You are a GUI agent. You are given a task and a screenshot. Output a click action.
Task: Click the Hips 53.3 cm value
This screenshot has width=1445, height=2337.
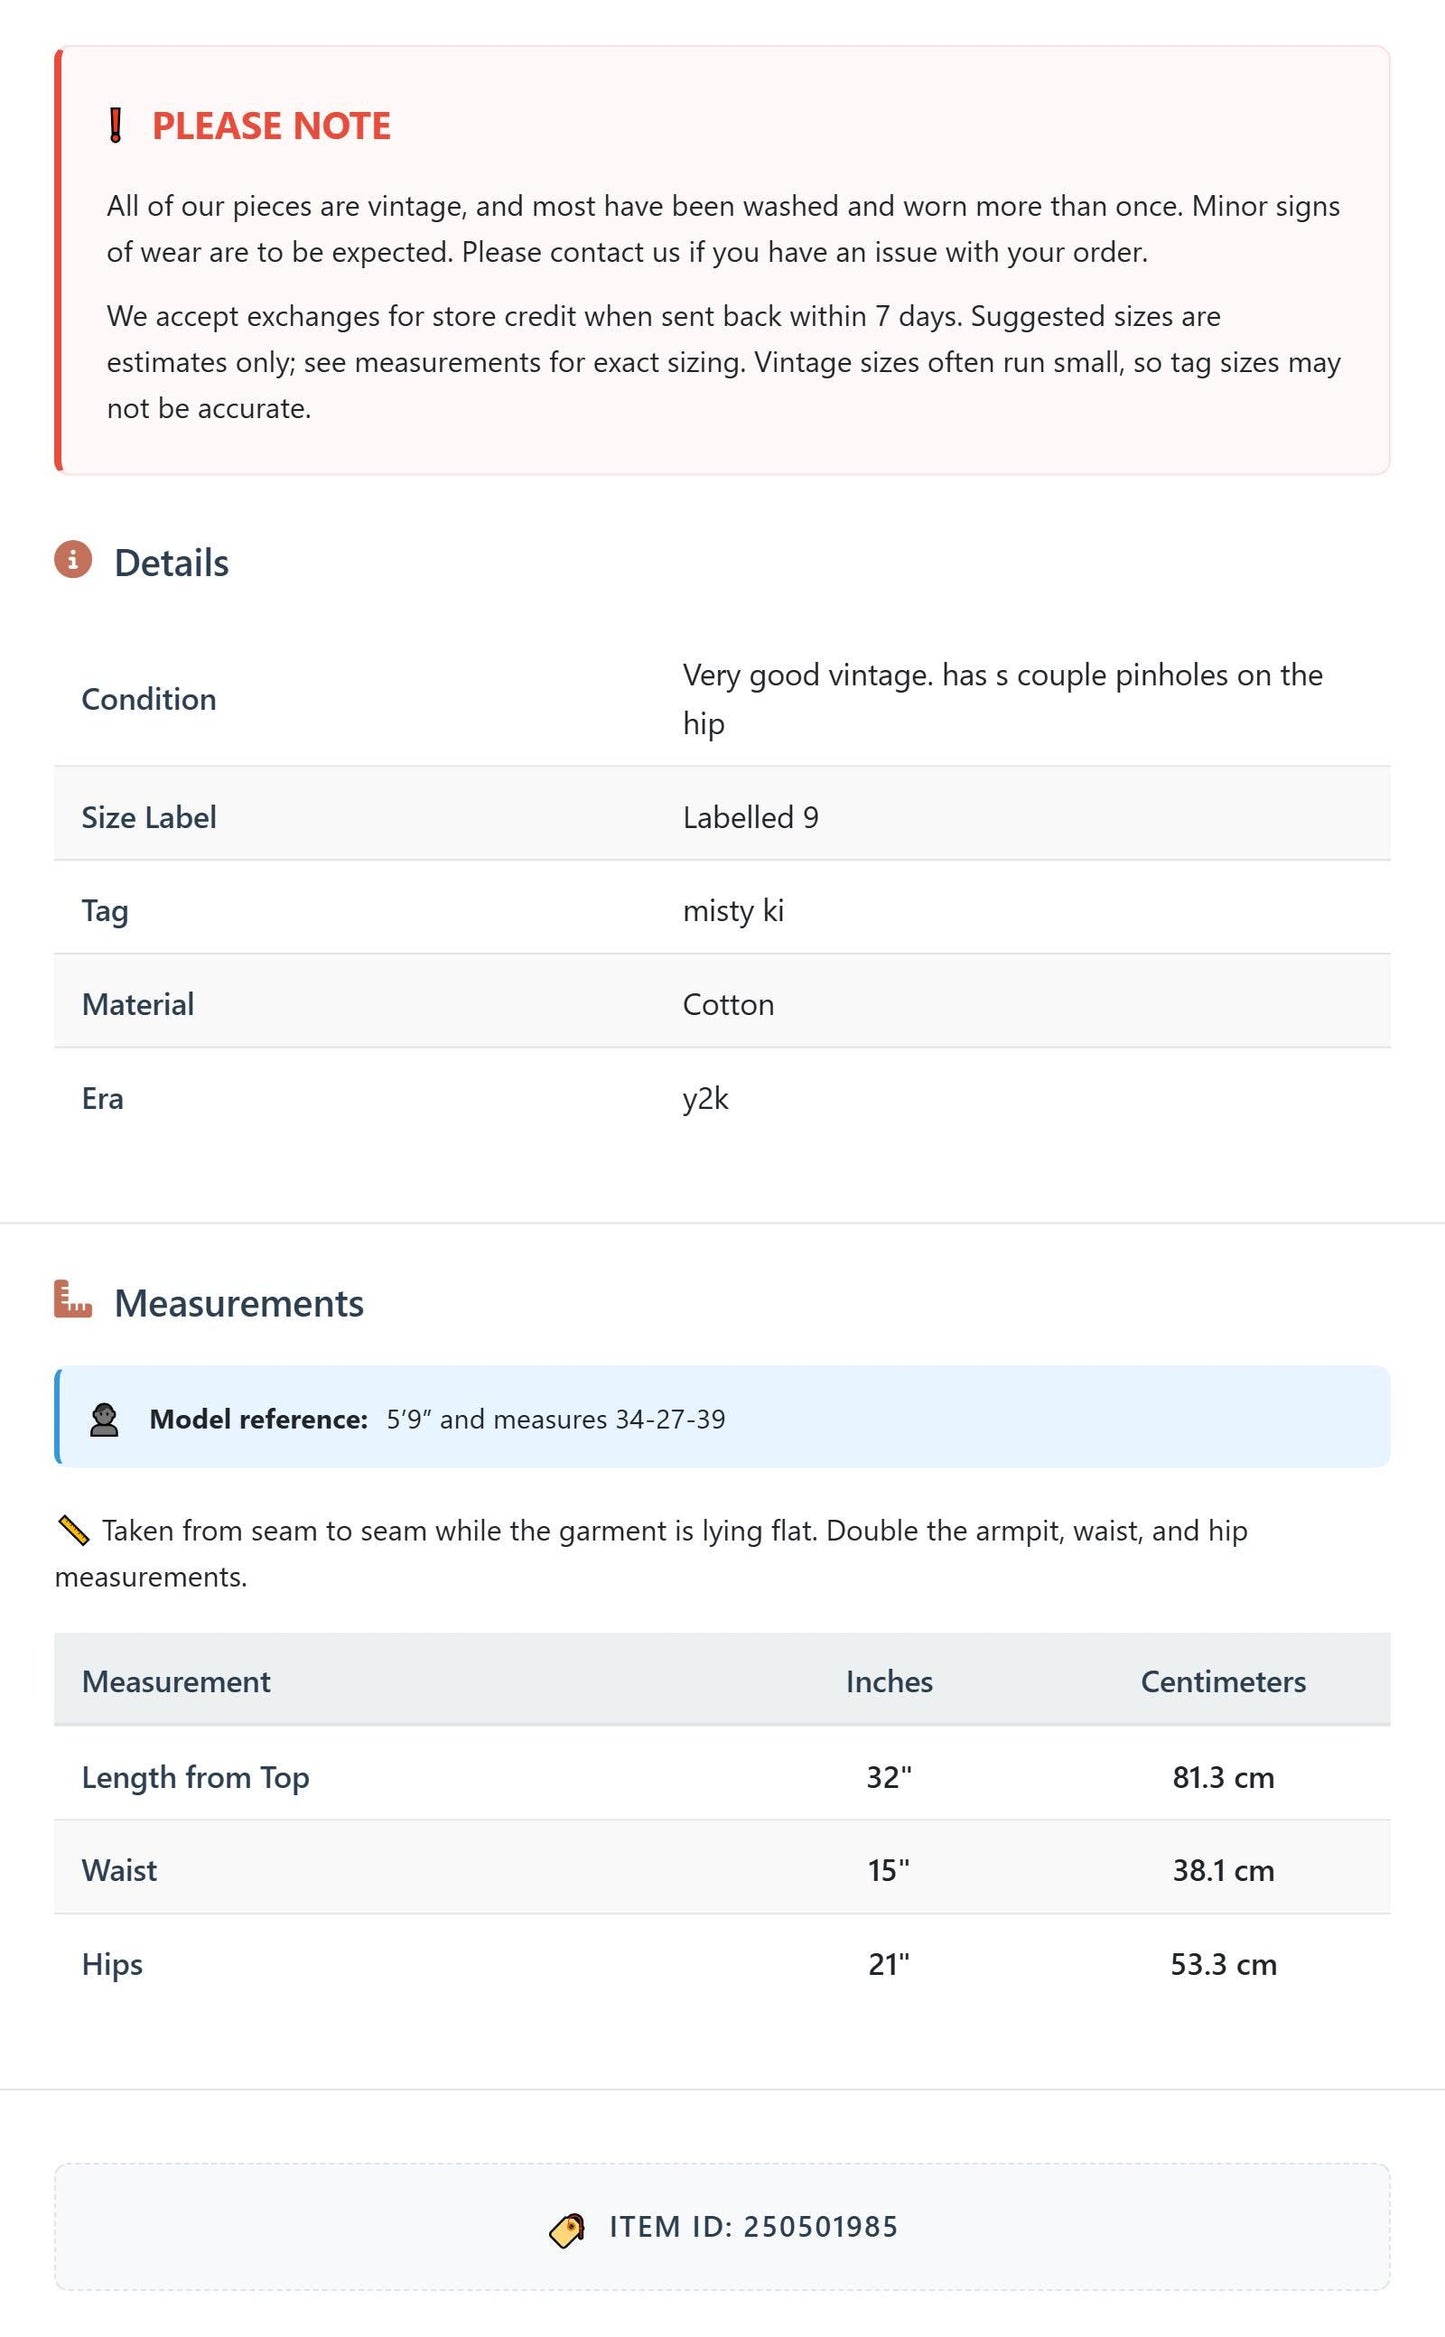click(1223, 1965)
